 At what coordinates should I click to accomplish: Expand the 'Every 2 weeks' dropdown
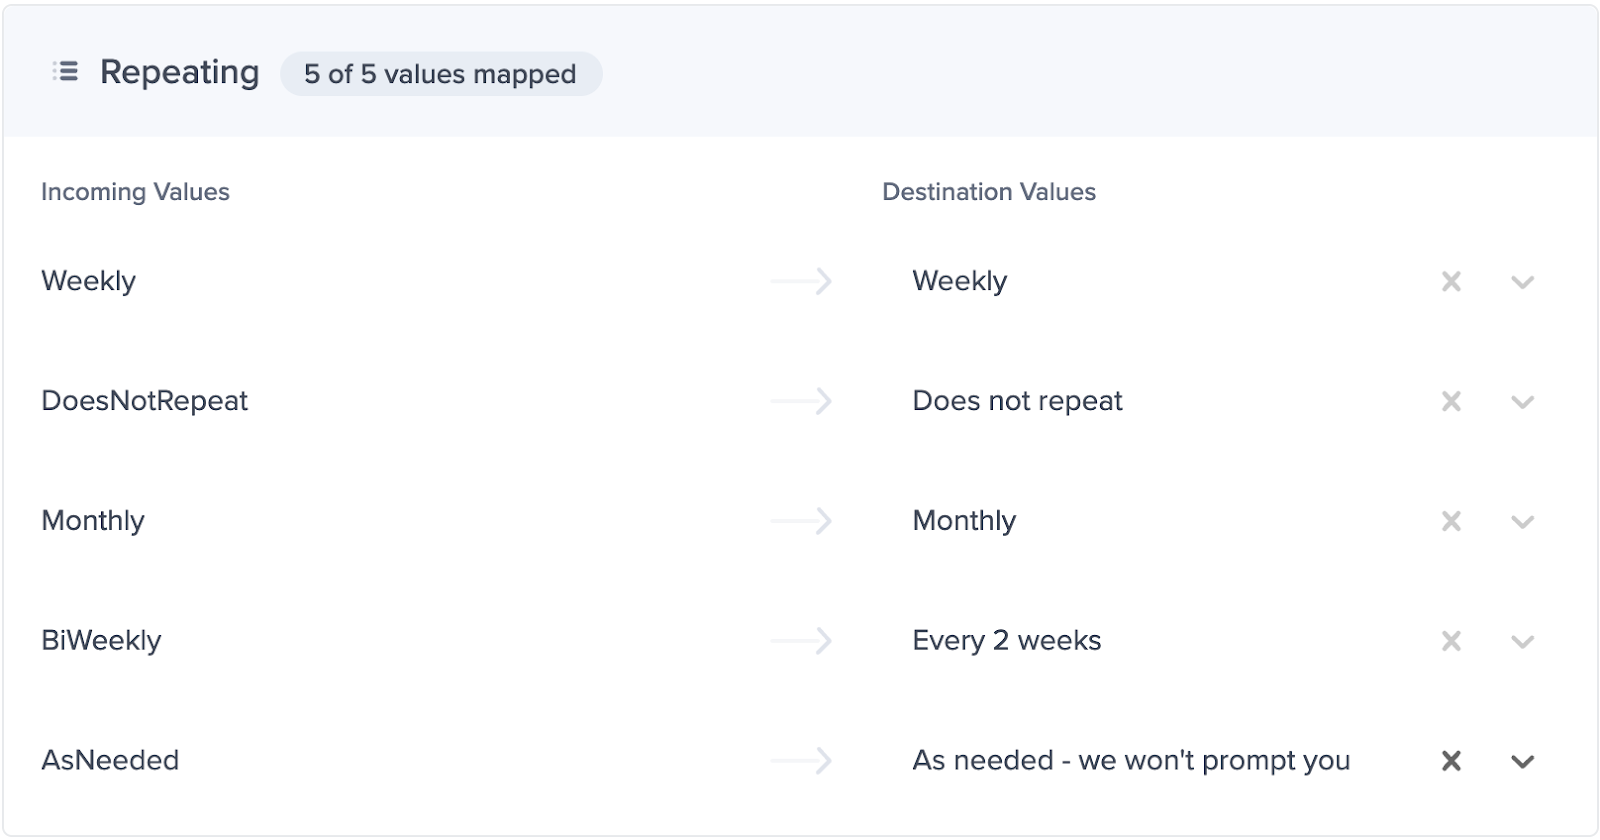1522,642
